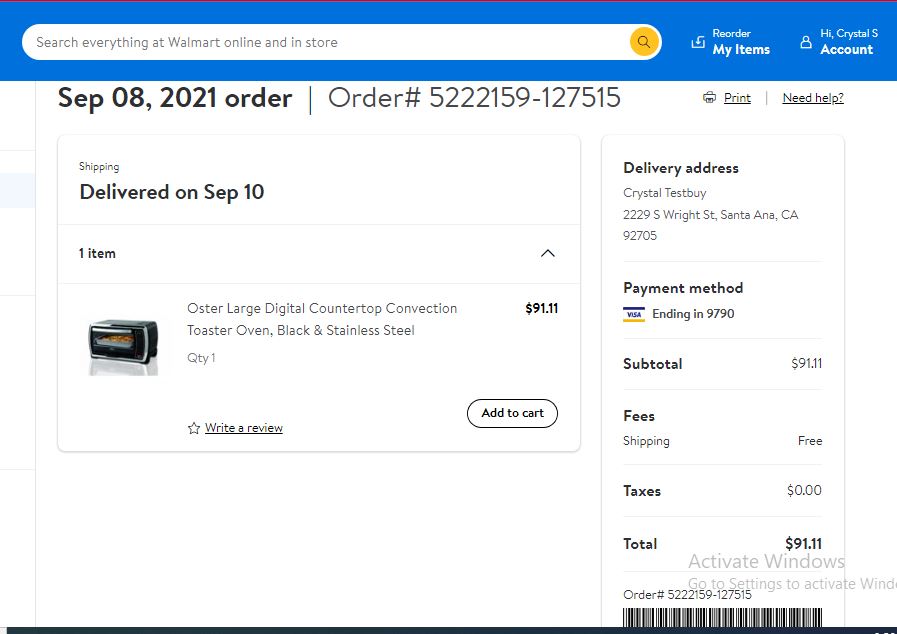Click the Walmart search input field
This screenshot has width=897, height=634.
coord(326,42)
